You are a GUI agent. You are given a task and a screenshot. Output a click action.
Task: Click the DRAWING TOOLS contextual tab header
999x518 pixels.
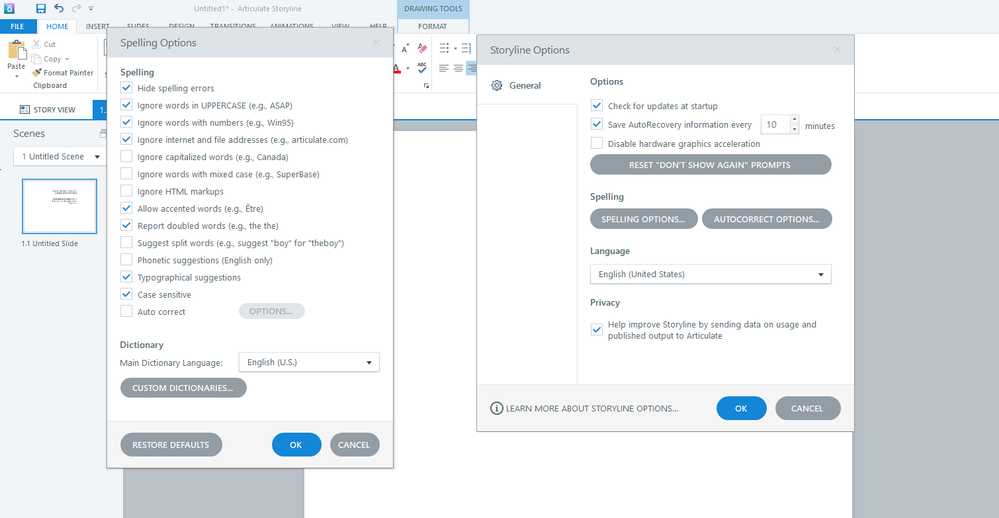click(x=433, y=9)
